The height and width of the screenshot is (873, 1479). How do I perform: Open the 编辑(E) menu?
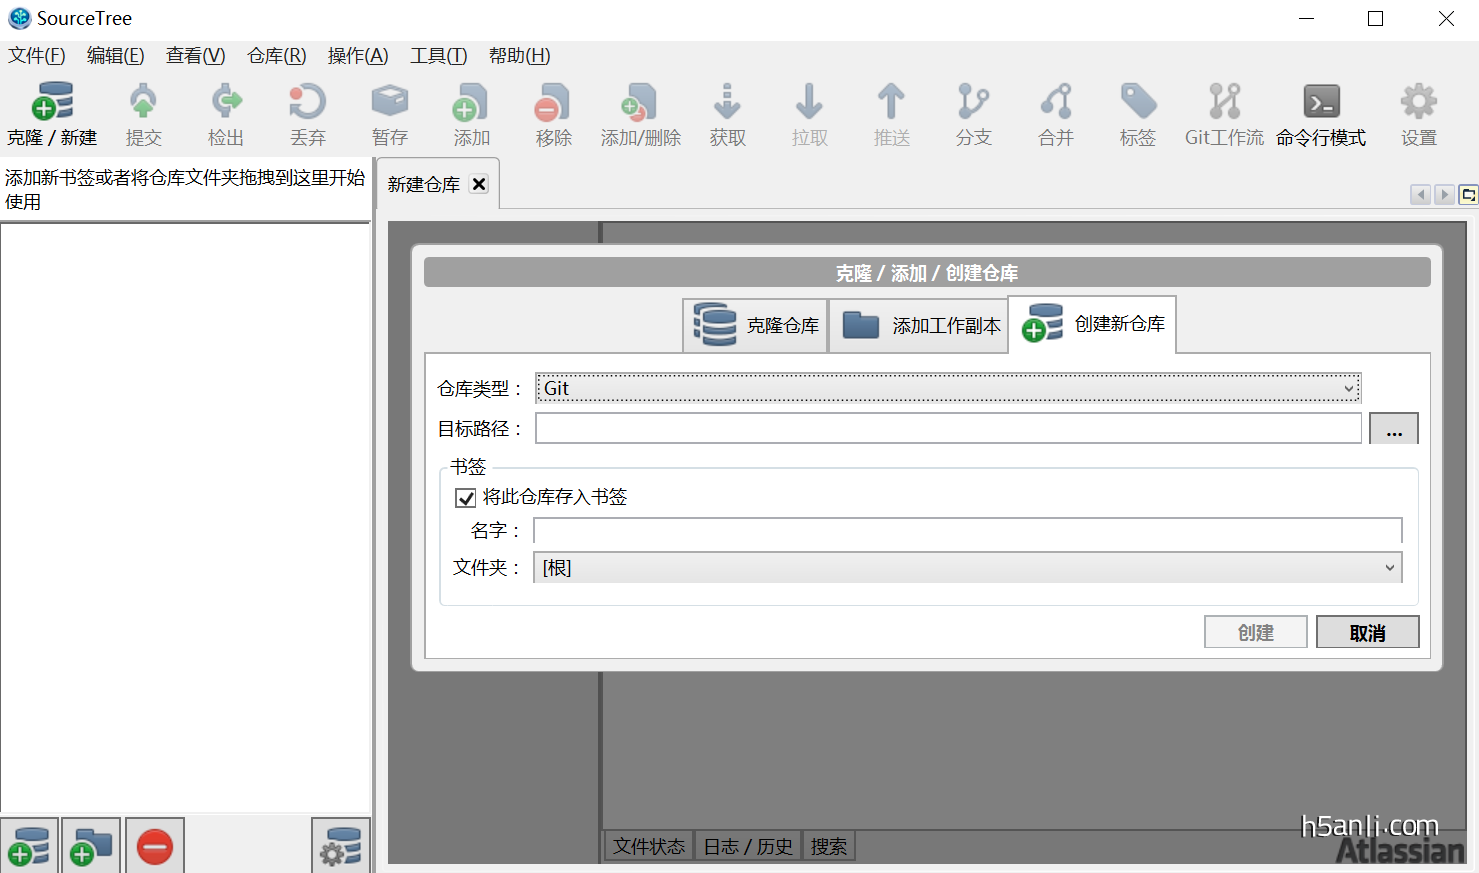point(116,56)
